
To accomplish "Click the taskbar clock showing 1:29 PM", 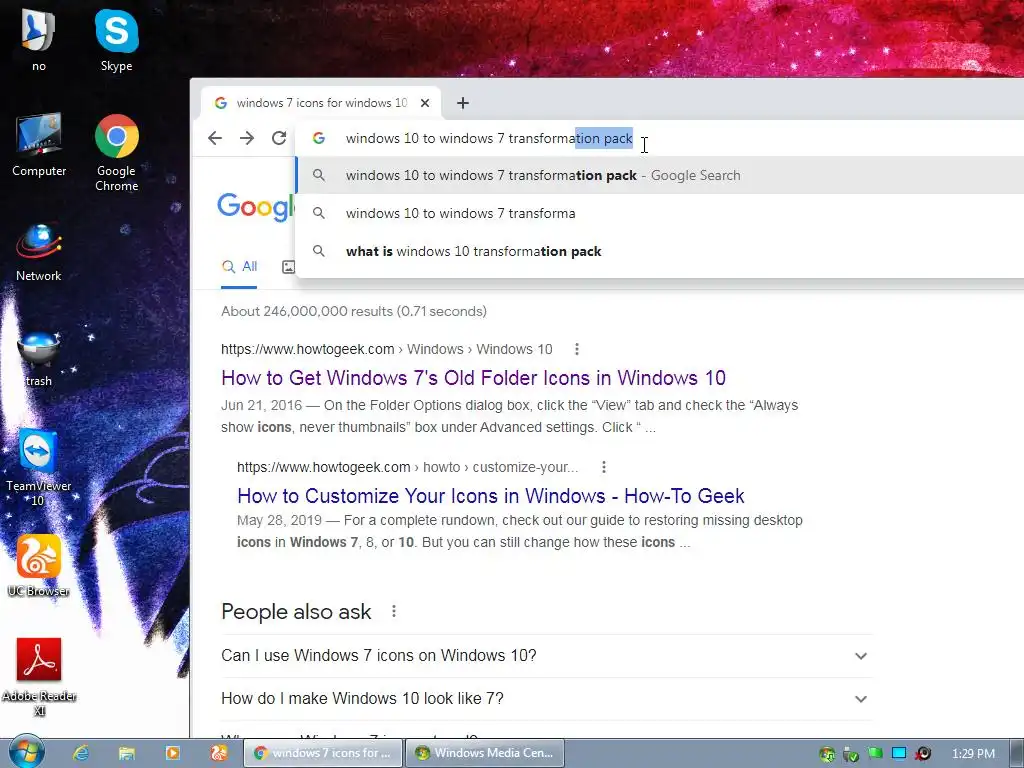I will coord(973,753).
